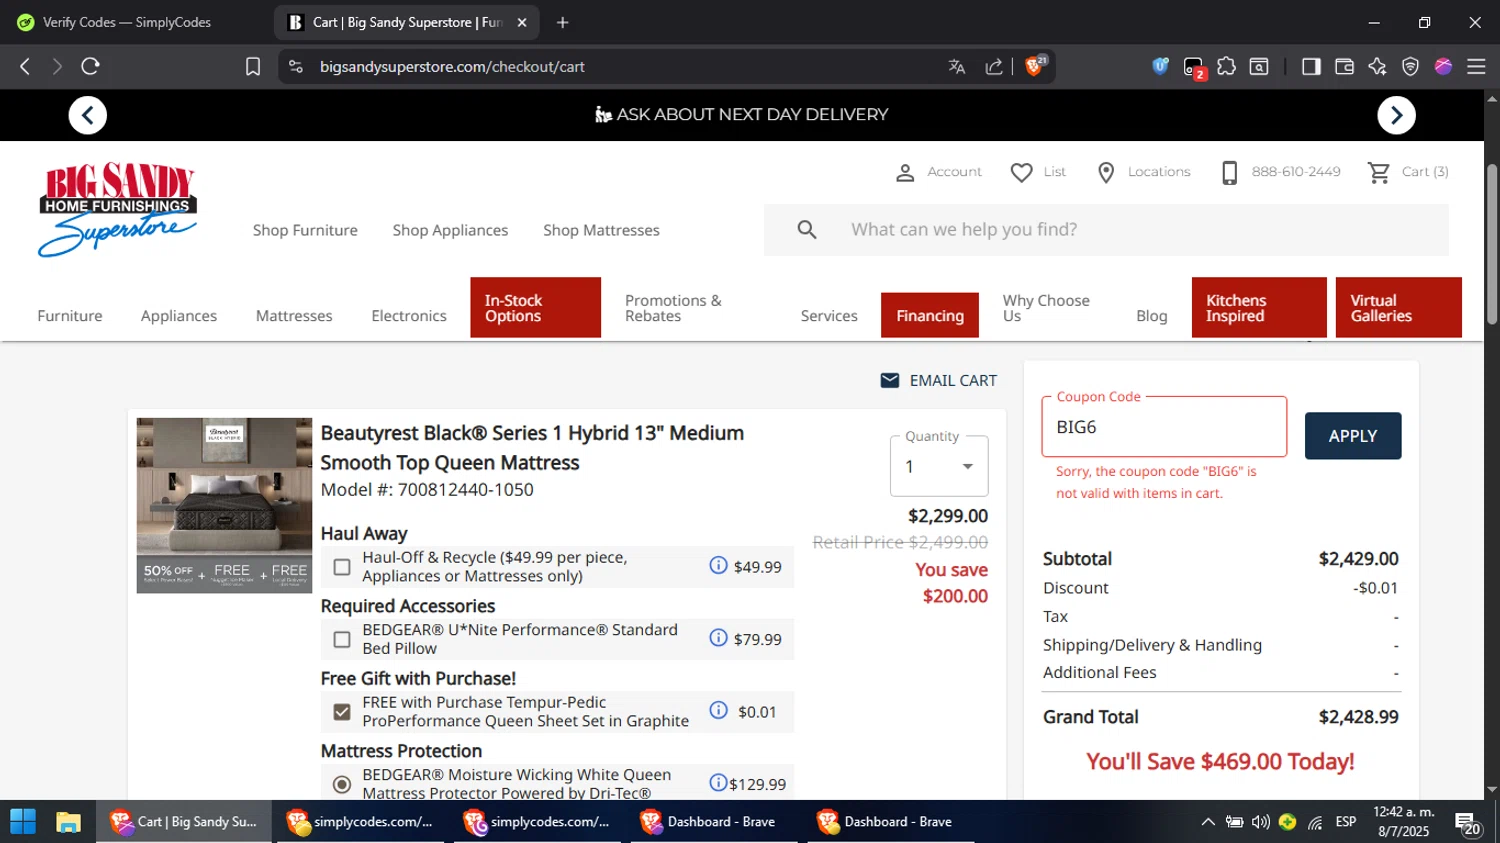This screenshot has width=1500, height=843.
Task: Click the Financing button
Action: pyautogui.click(x=930, y=315)
